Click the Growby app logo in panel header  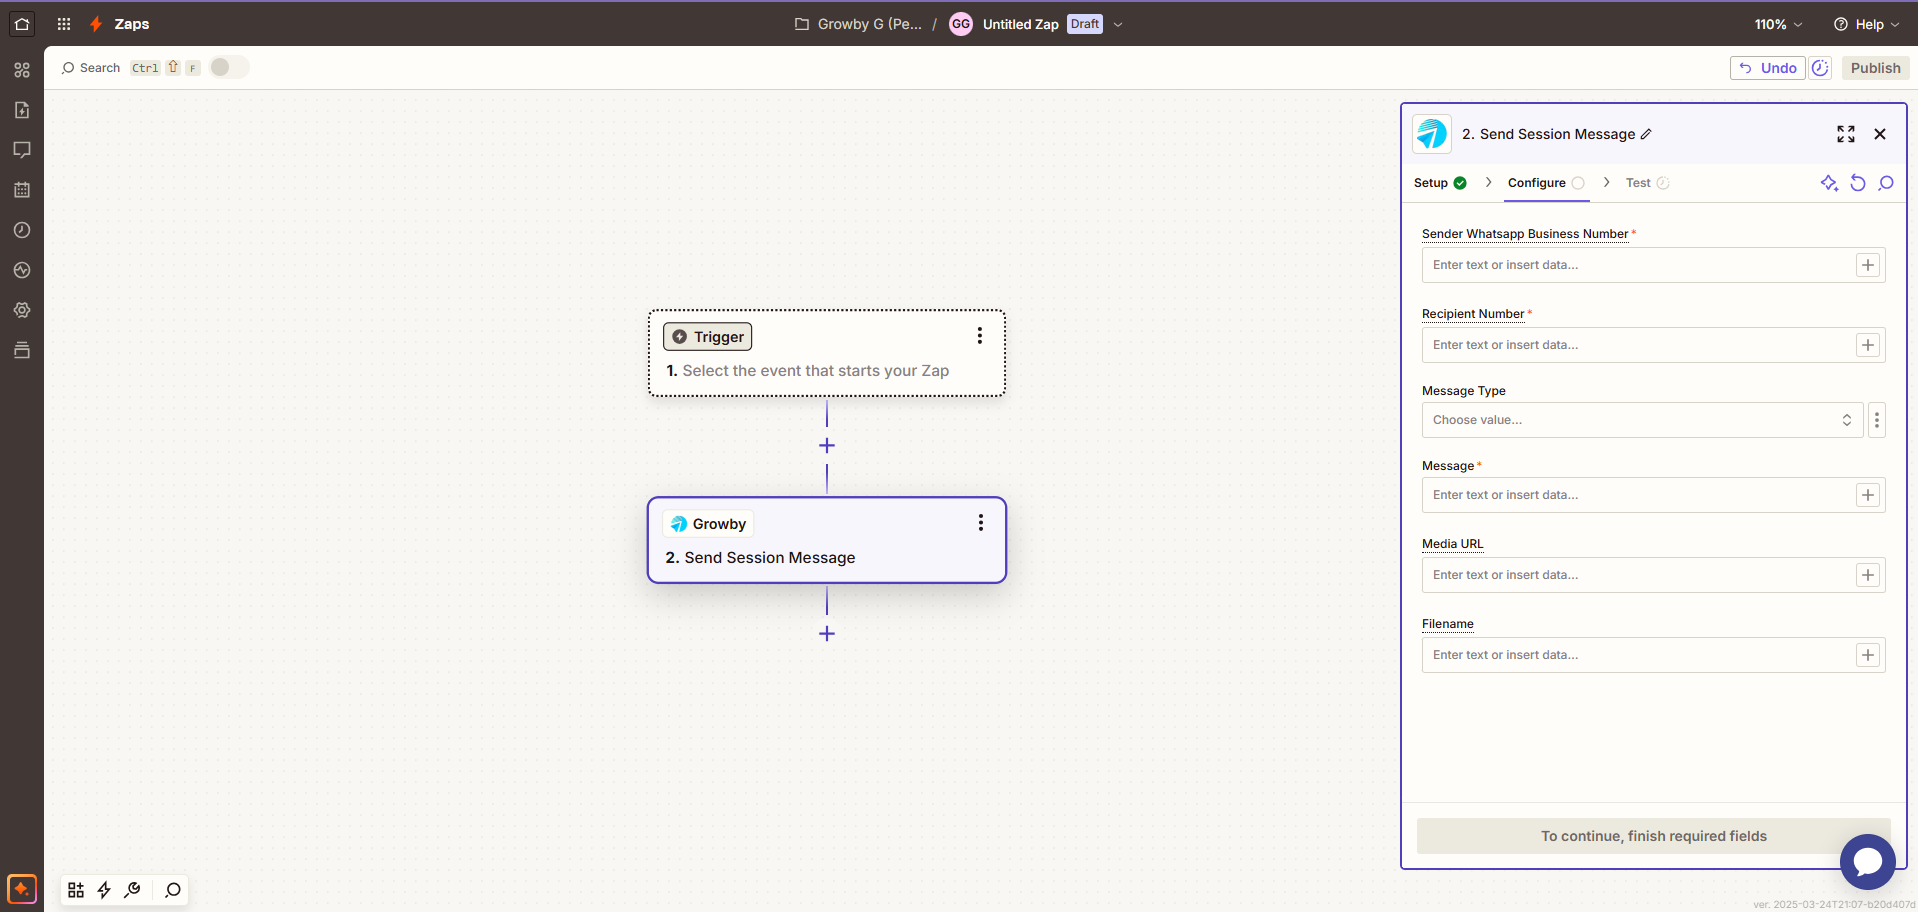[x=1432, y=134]
